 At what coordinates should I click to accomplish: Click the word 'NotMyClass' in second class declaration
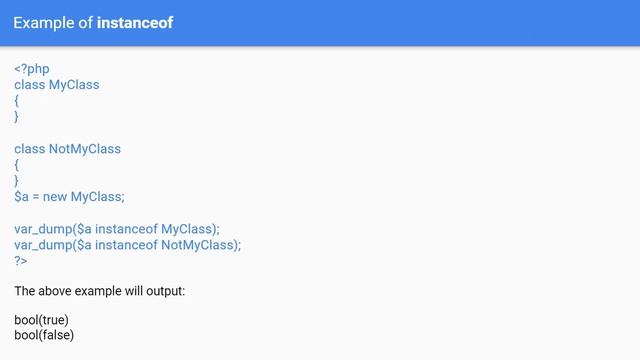[x=85, y=149]
